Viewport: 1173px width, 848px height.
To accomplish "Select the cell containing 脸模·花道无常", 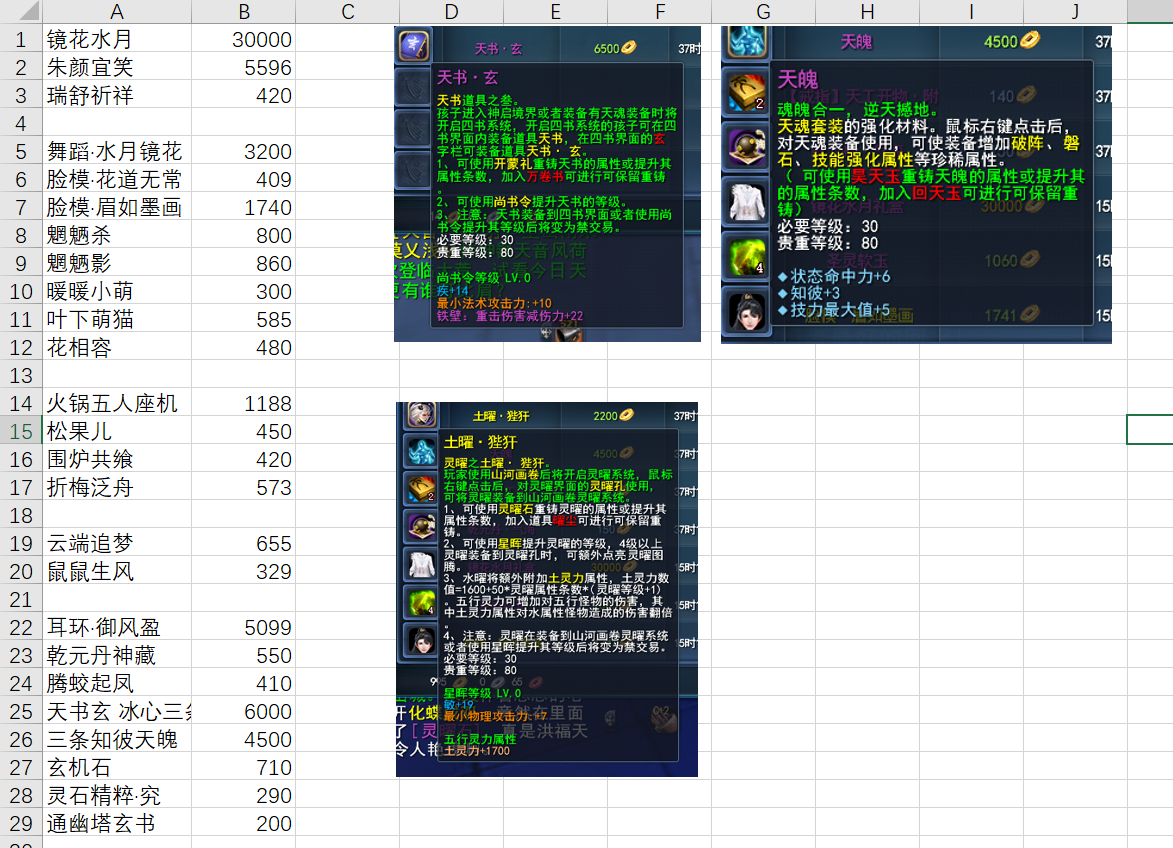I will [x=117, y=179].
